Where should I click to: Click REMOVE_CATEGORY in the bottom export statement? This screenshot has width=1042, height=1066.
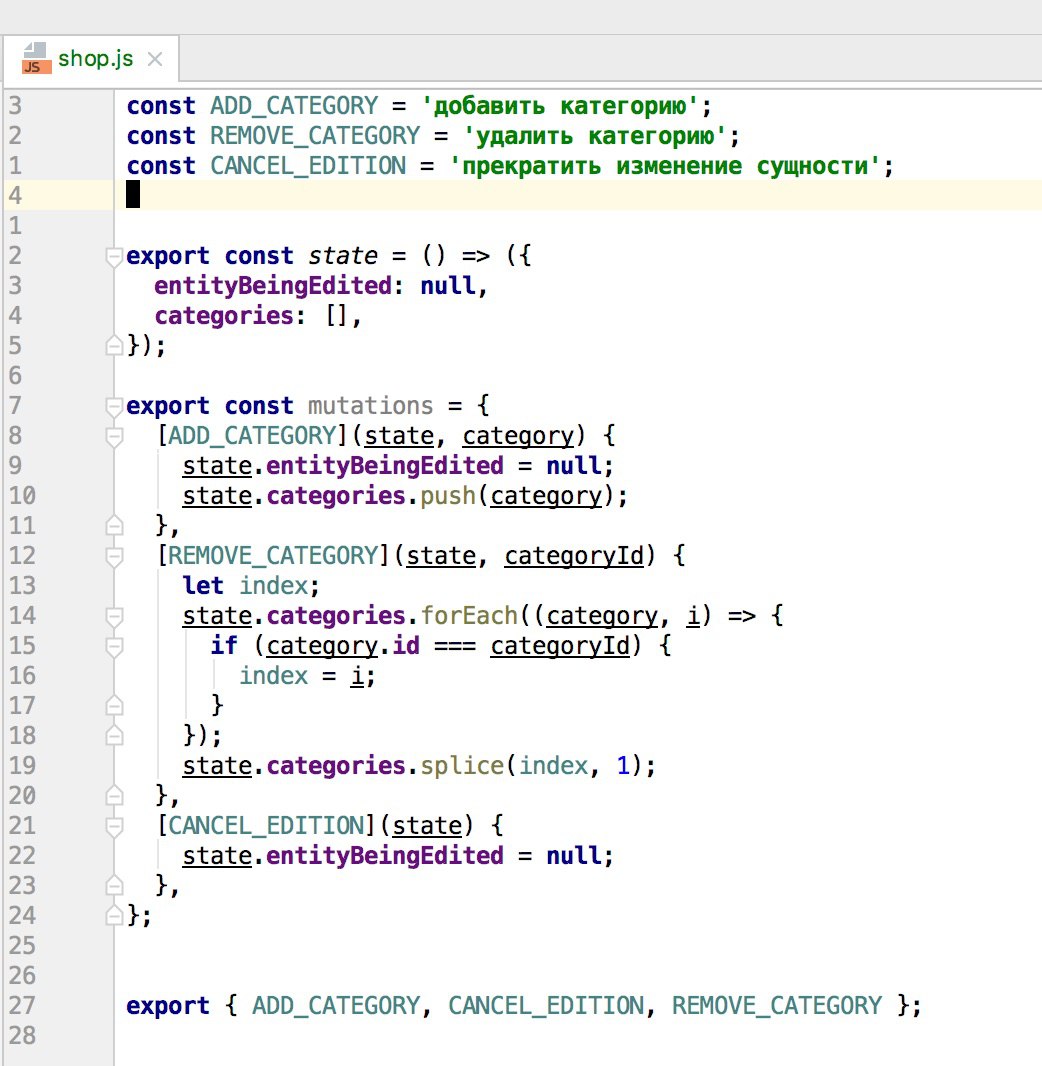click(777, 1006)
